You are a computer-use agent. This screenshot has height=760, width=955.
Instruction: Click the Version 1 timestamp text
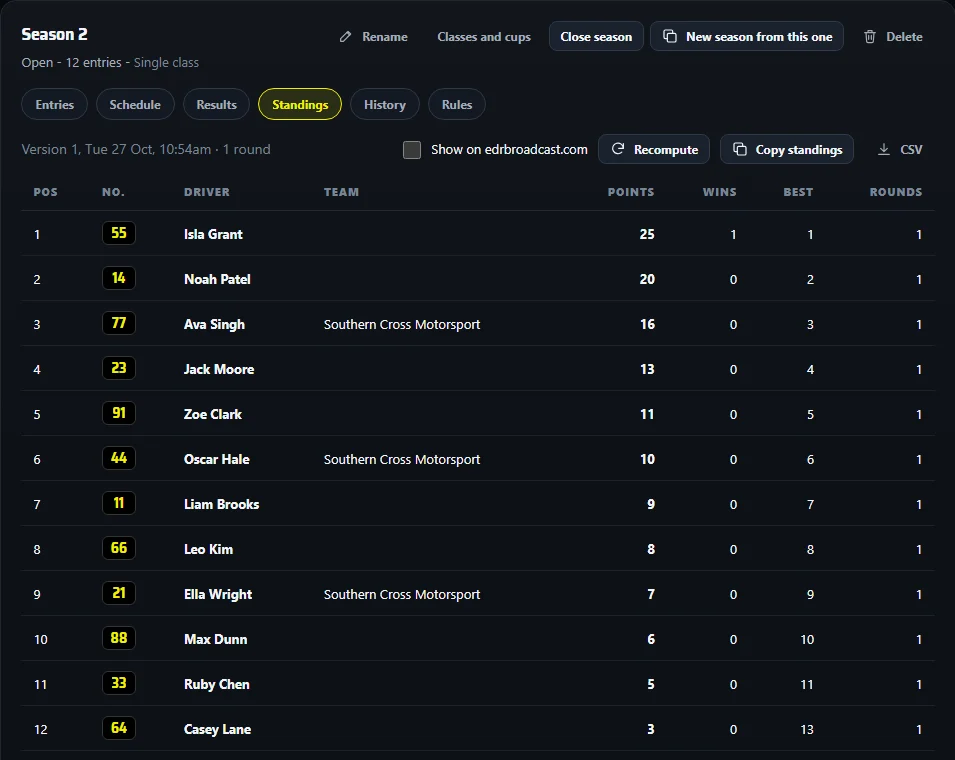point(146,150)
